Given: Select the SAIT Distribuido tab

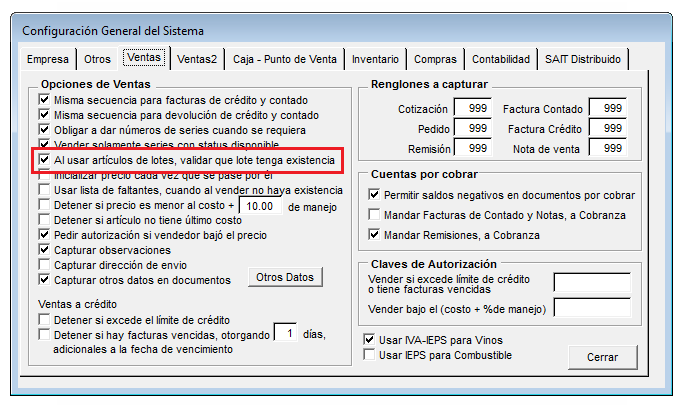Looking at the screenshot, I should 583,59.
